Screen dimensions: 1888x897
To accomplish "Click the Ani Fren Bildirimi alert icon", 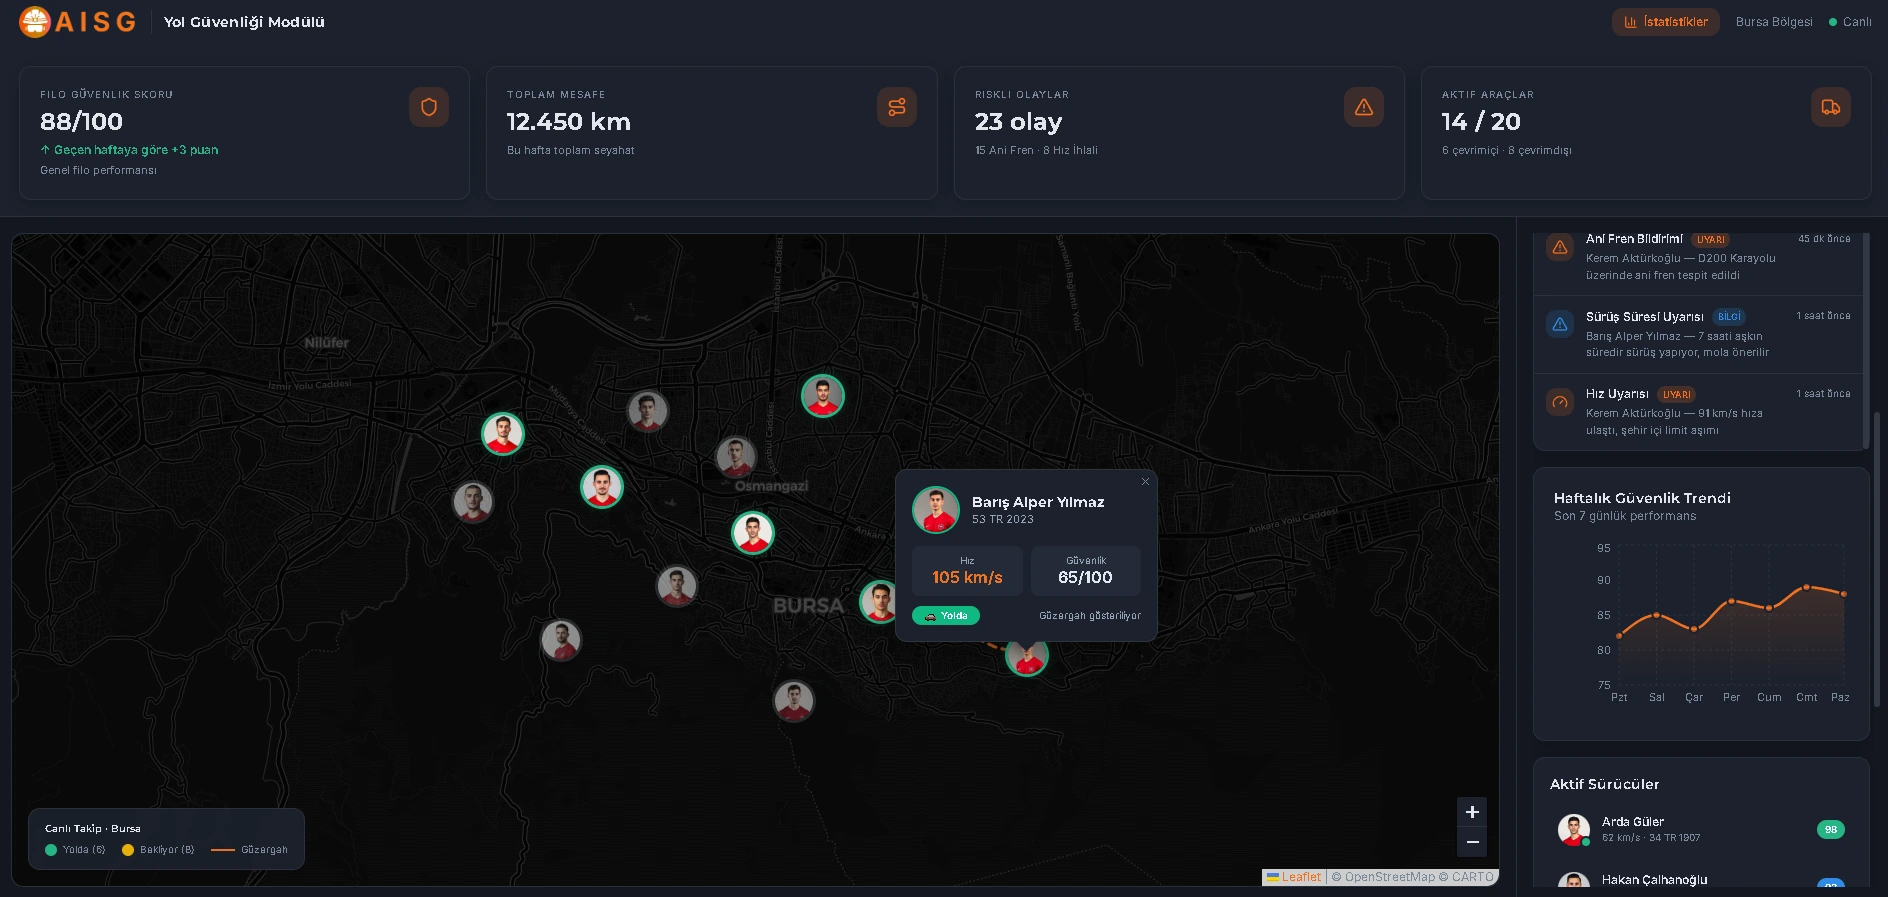I will (x=1559, y=247).
